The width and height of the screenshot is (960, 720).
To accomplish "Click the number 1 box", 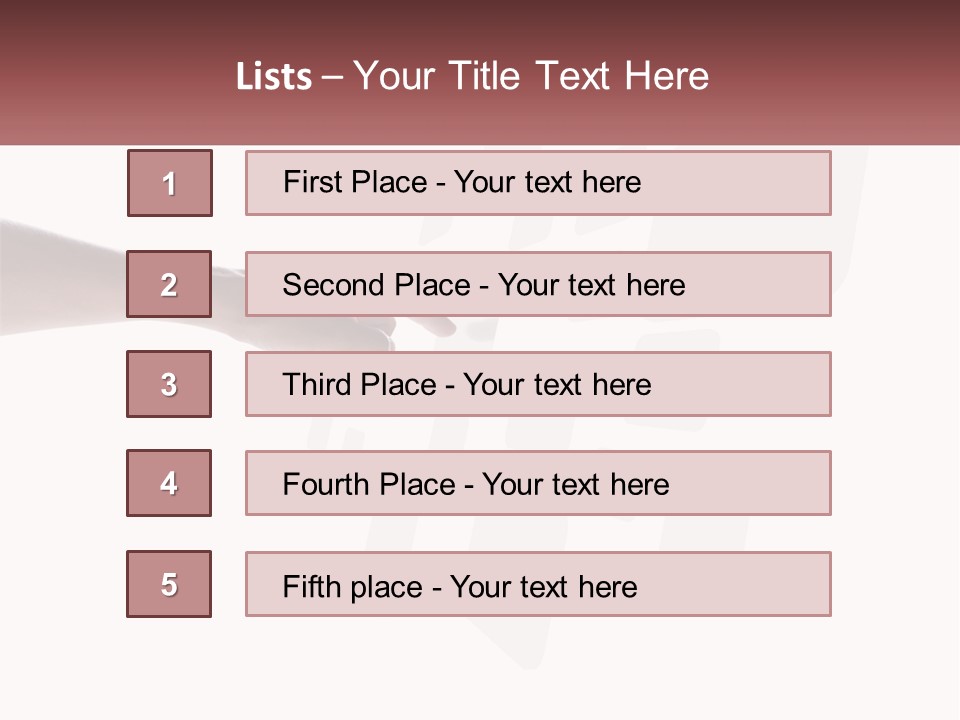I will (169, 183).
